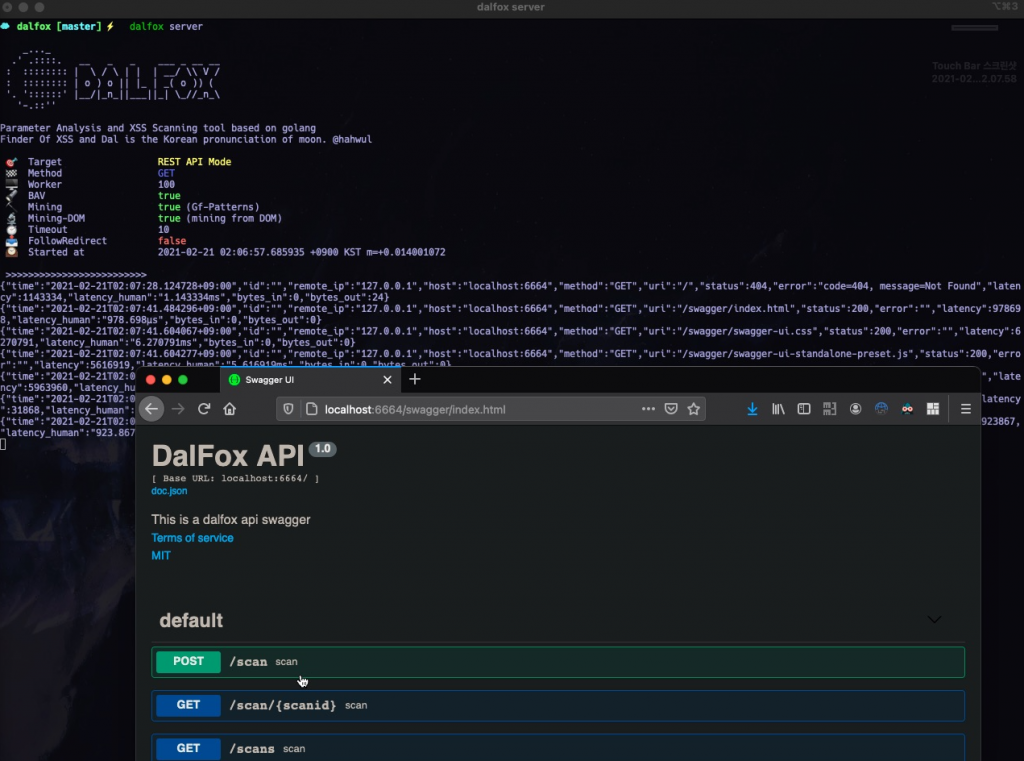The height and width of the screenshot is (761, 1024).
Task: Open a new browser tab
Action: click(415, 379)
